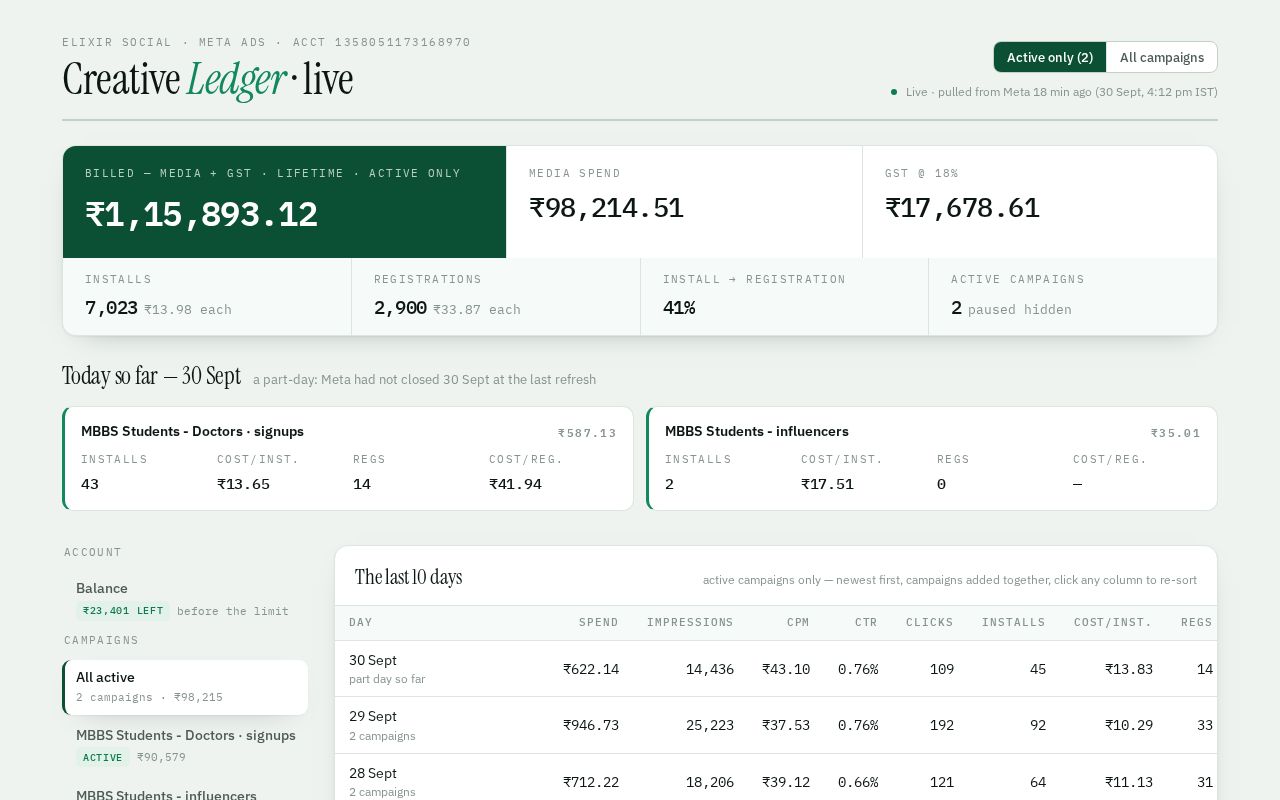Screen dimensions: 1280x800
Task: Sort table by CTR column
Action: (866, 622)
